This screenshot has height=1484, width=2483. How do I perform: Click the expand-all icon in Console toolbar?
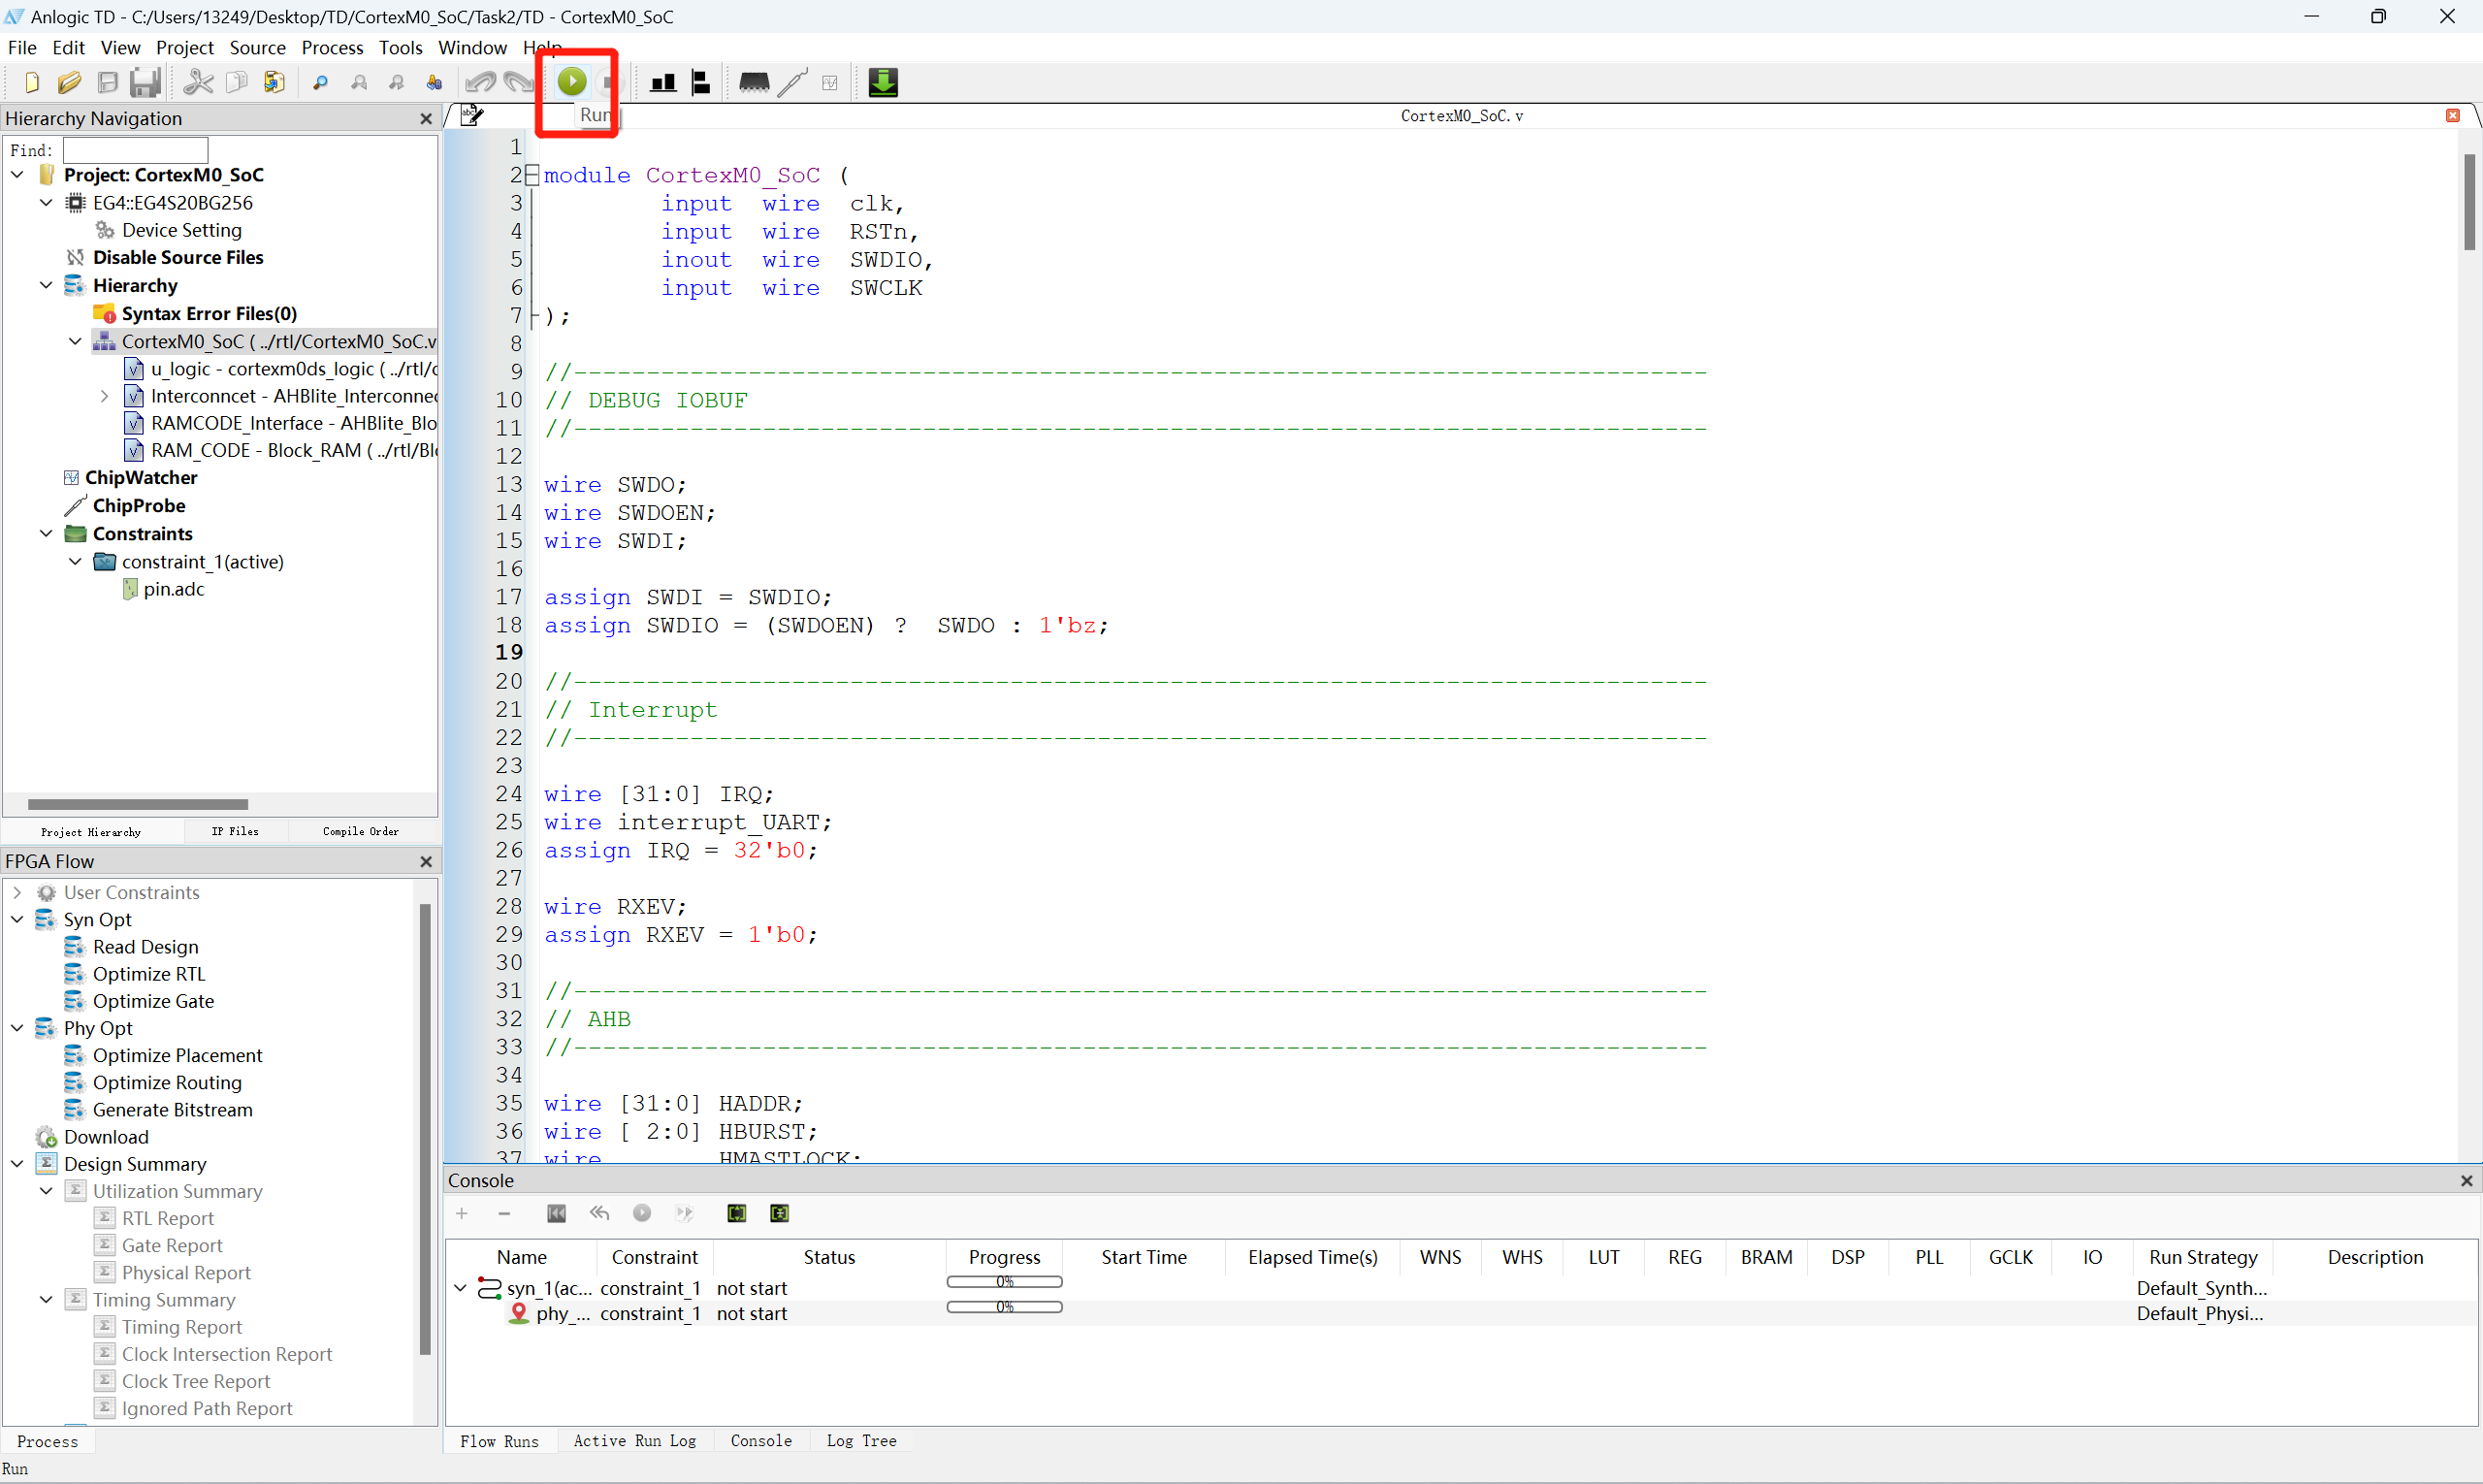point(737,1213)
